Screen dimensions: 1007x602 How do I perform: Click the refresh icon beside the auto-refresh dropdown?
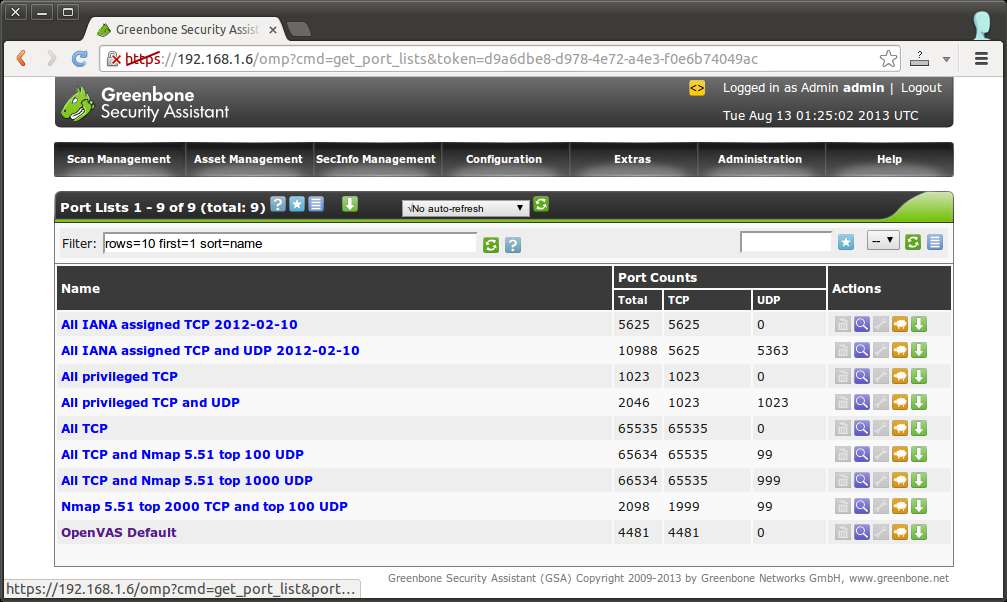[541, 204]
